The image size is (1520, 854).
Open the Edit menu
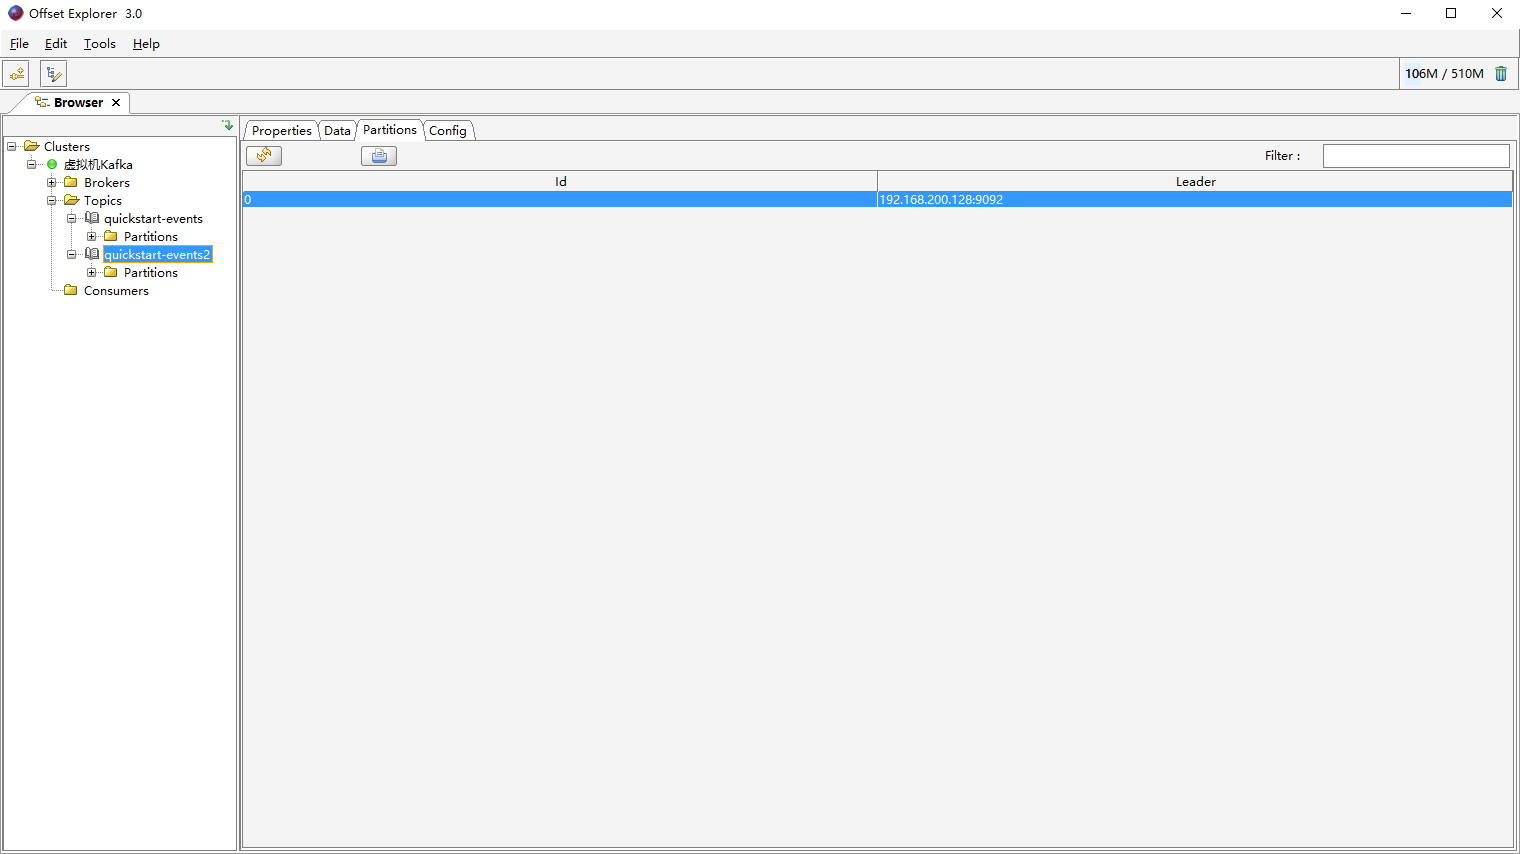[56, 44]
